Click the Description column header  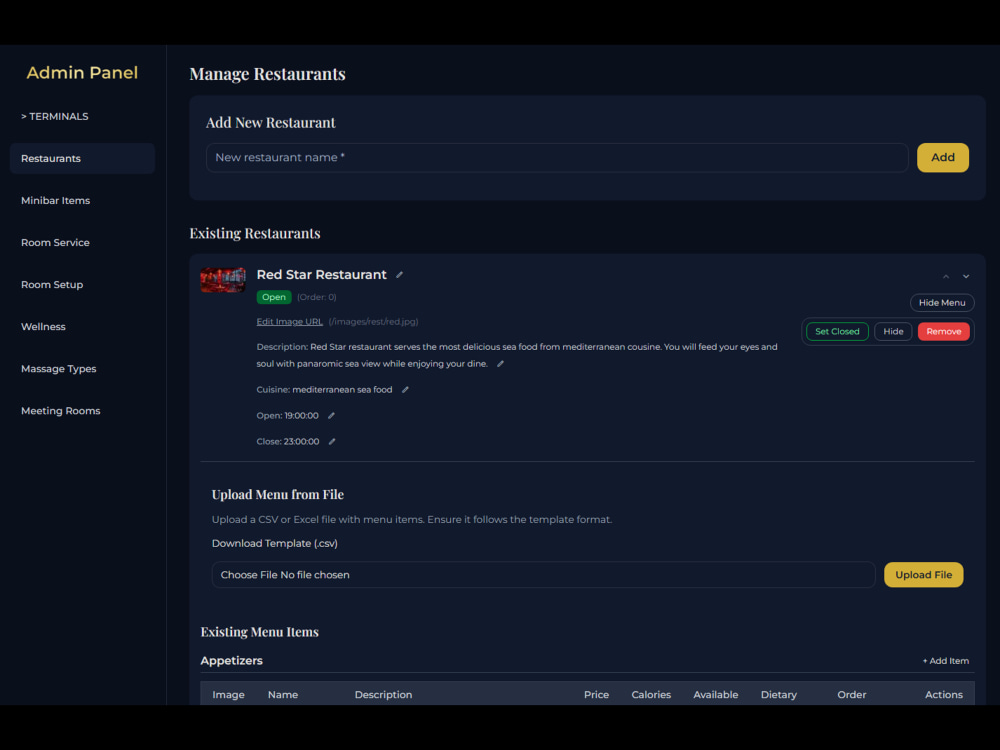coord(383,695)
